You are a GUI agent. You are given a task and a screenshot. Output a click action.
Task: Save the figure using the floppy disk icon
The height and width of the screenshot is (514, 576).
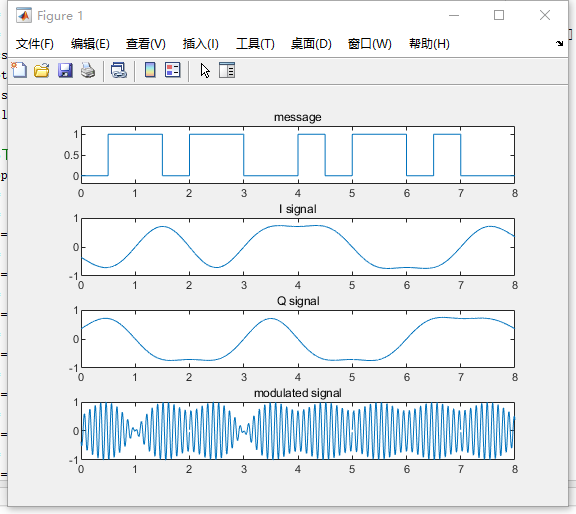click(65, 70)
